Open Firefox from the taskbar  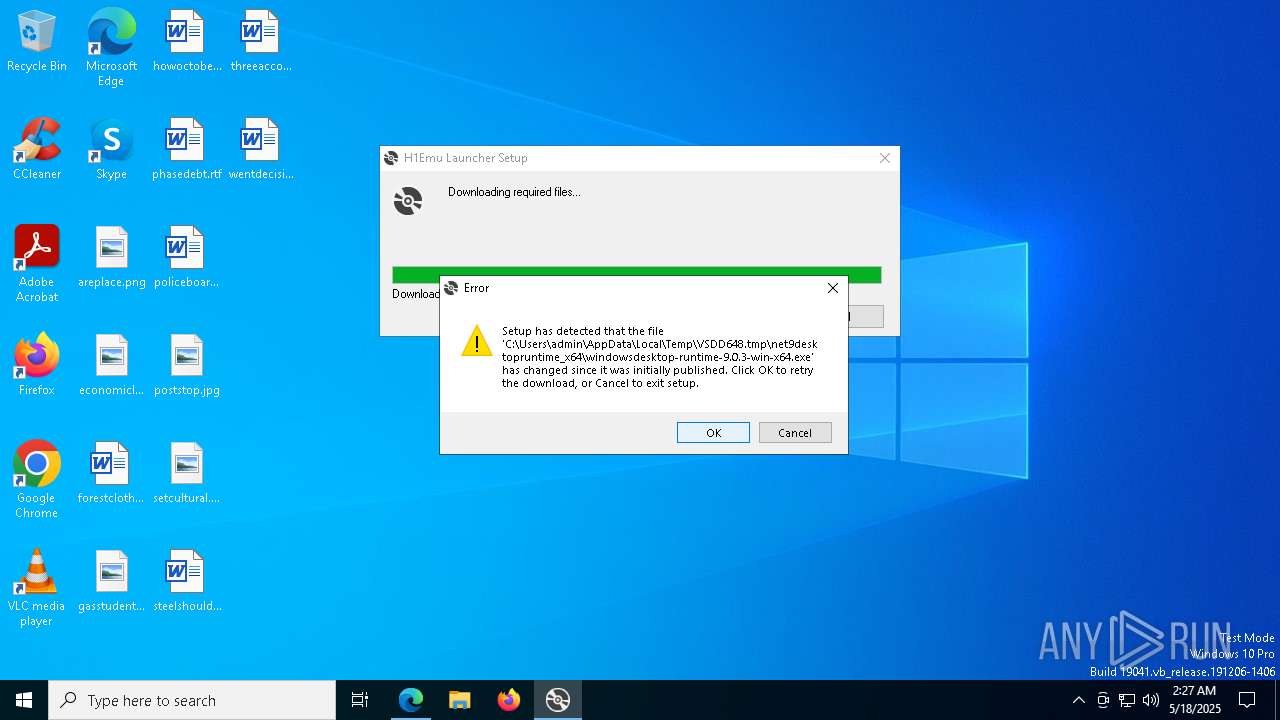[508, 700]
